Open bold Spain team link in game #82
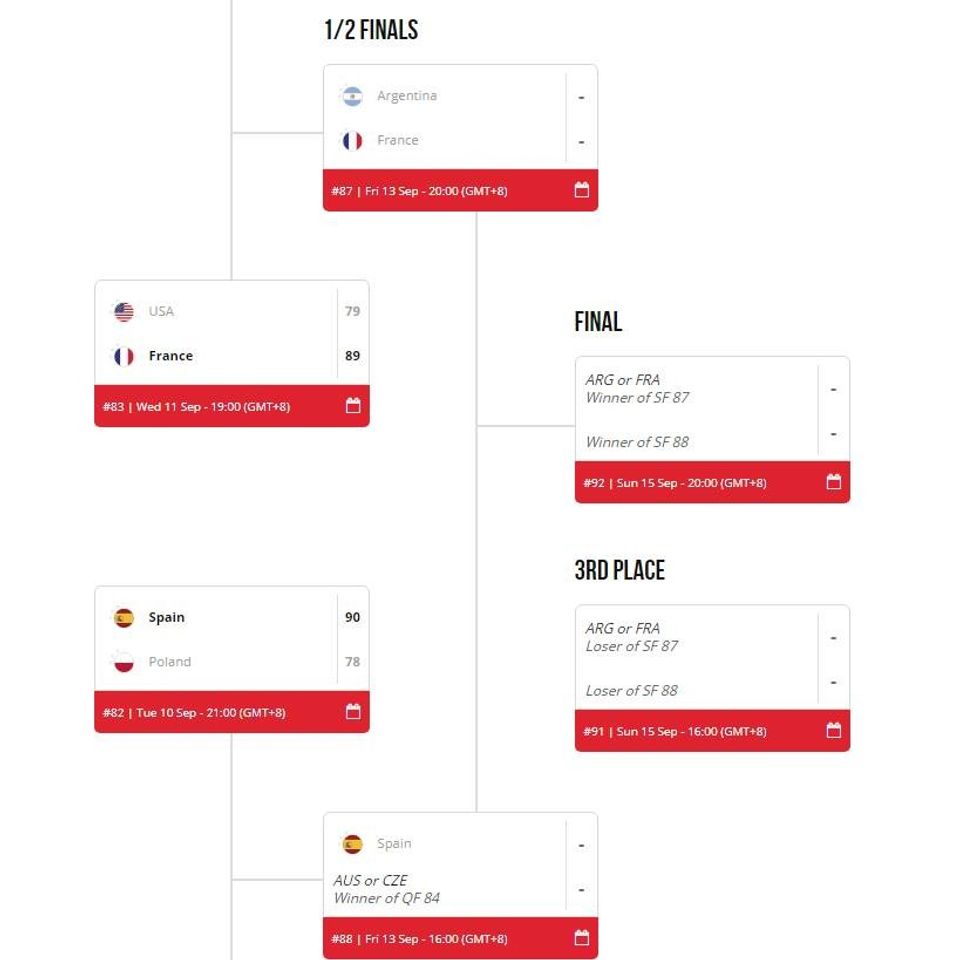This screenshot has width=980, height=960. click(166, 617)
